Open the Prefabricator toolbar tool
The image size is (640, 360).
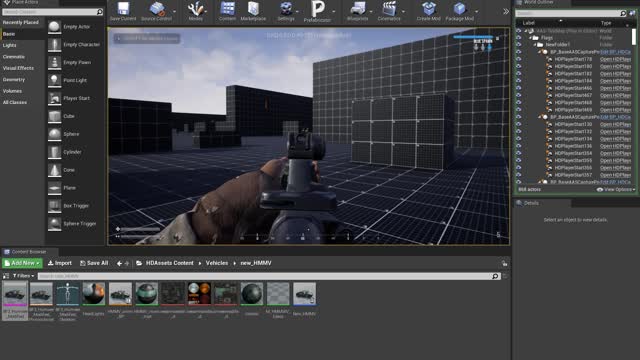tap(317, 11)
